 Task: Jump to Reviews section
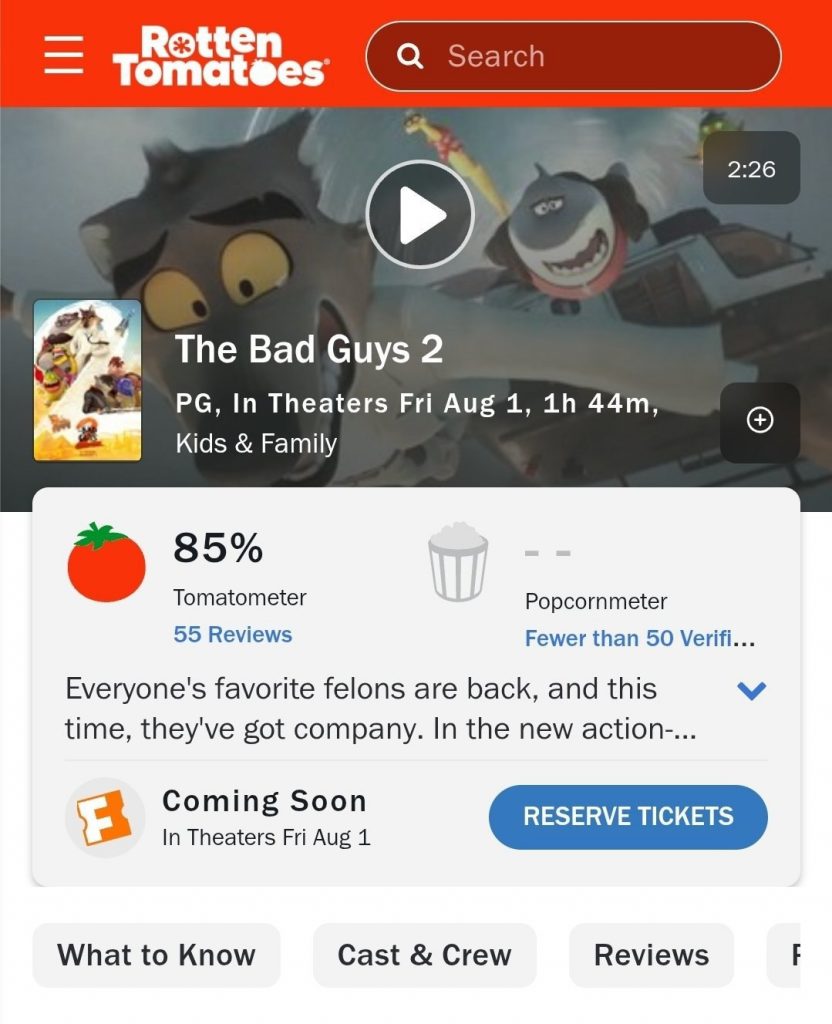pyautogui.click(x=651, y=955)
